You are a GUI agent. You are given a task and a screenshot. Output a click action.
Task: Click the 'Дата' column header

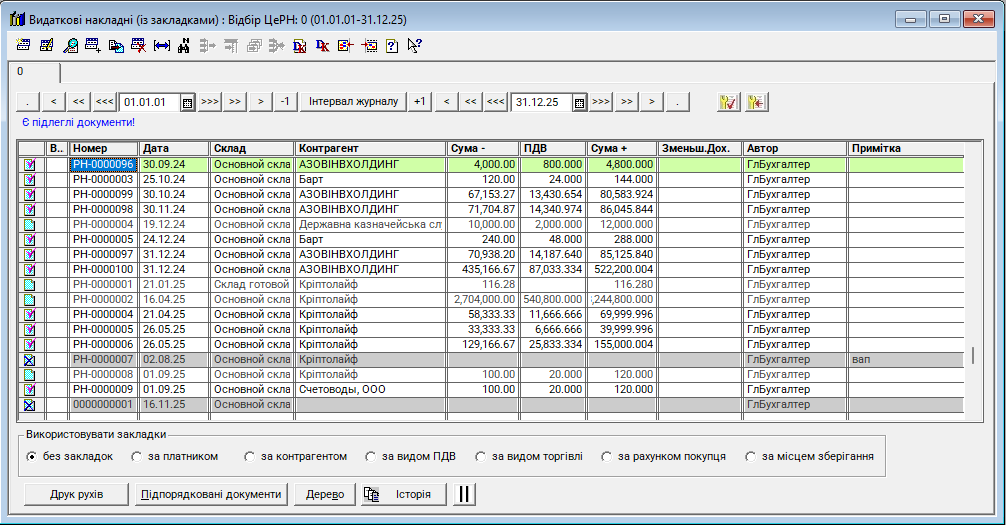[x=173, y=149]
